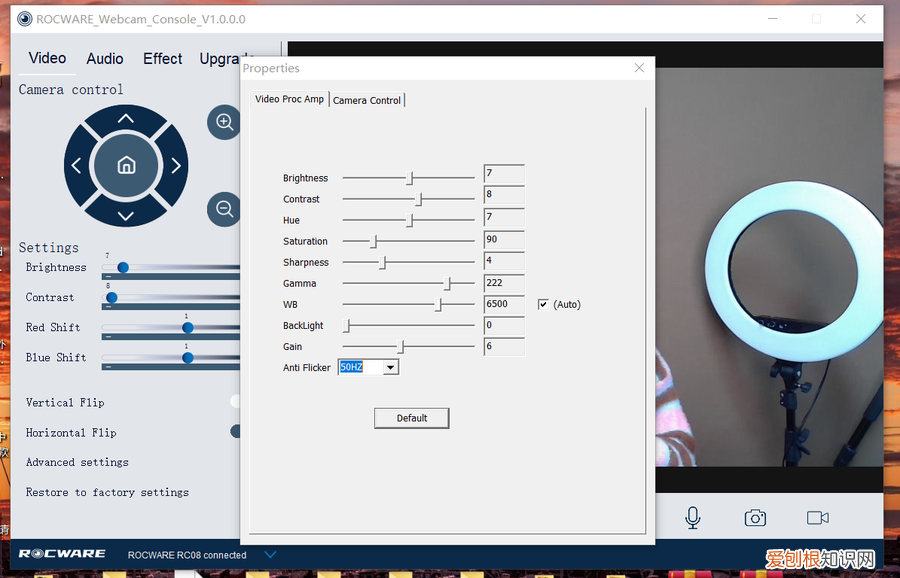Image resolution: width=900 pixels, height=578 pixels.
Task: Click Restore to factory settings
Action: click(x=107, y=492)
